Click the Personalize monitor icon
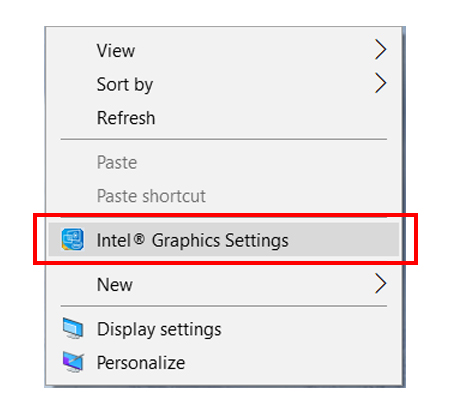The width and height of the screenshot is (450, 415). [73, 362]
